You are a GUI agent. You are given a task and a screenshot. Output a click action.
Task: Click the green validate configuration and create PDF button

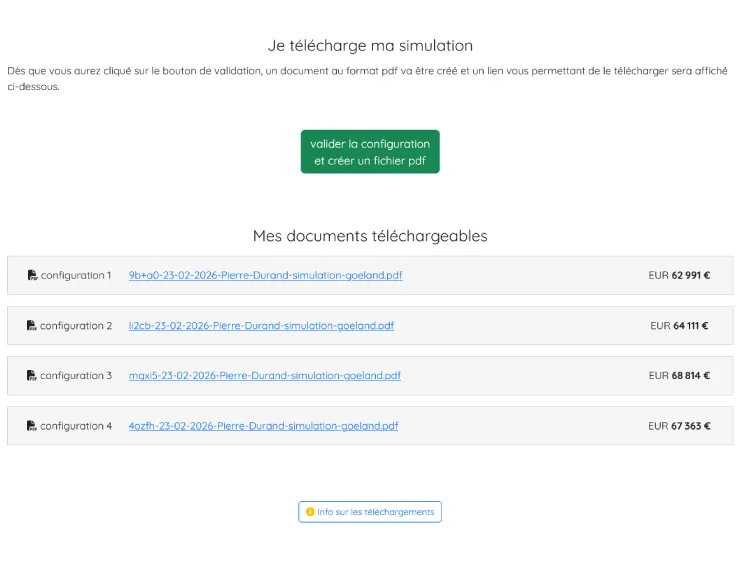pyautogui.click(x=369, y=152)
